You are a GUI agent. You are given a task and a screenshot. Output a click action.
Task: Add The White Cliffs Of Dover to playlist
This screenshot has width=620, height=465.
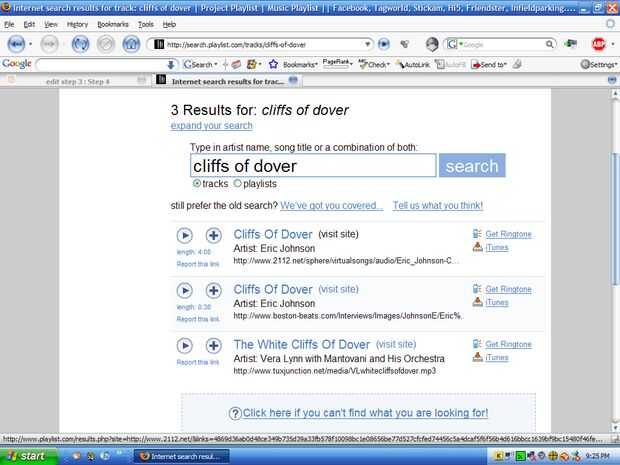pos(214,346)
